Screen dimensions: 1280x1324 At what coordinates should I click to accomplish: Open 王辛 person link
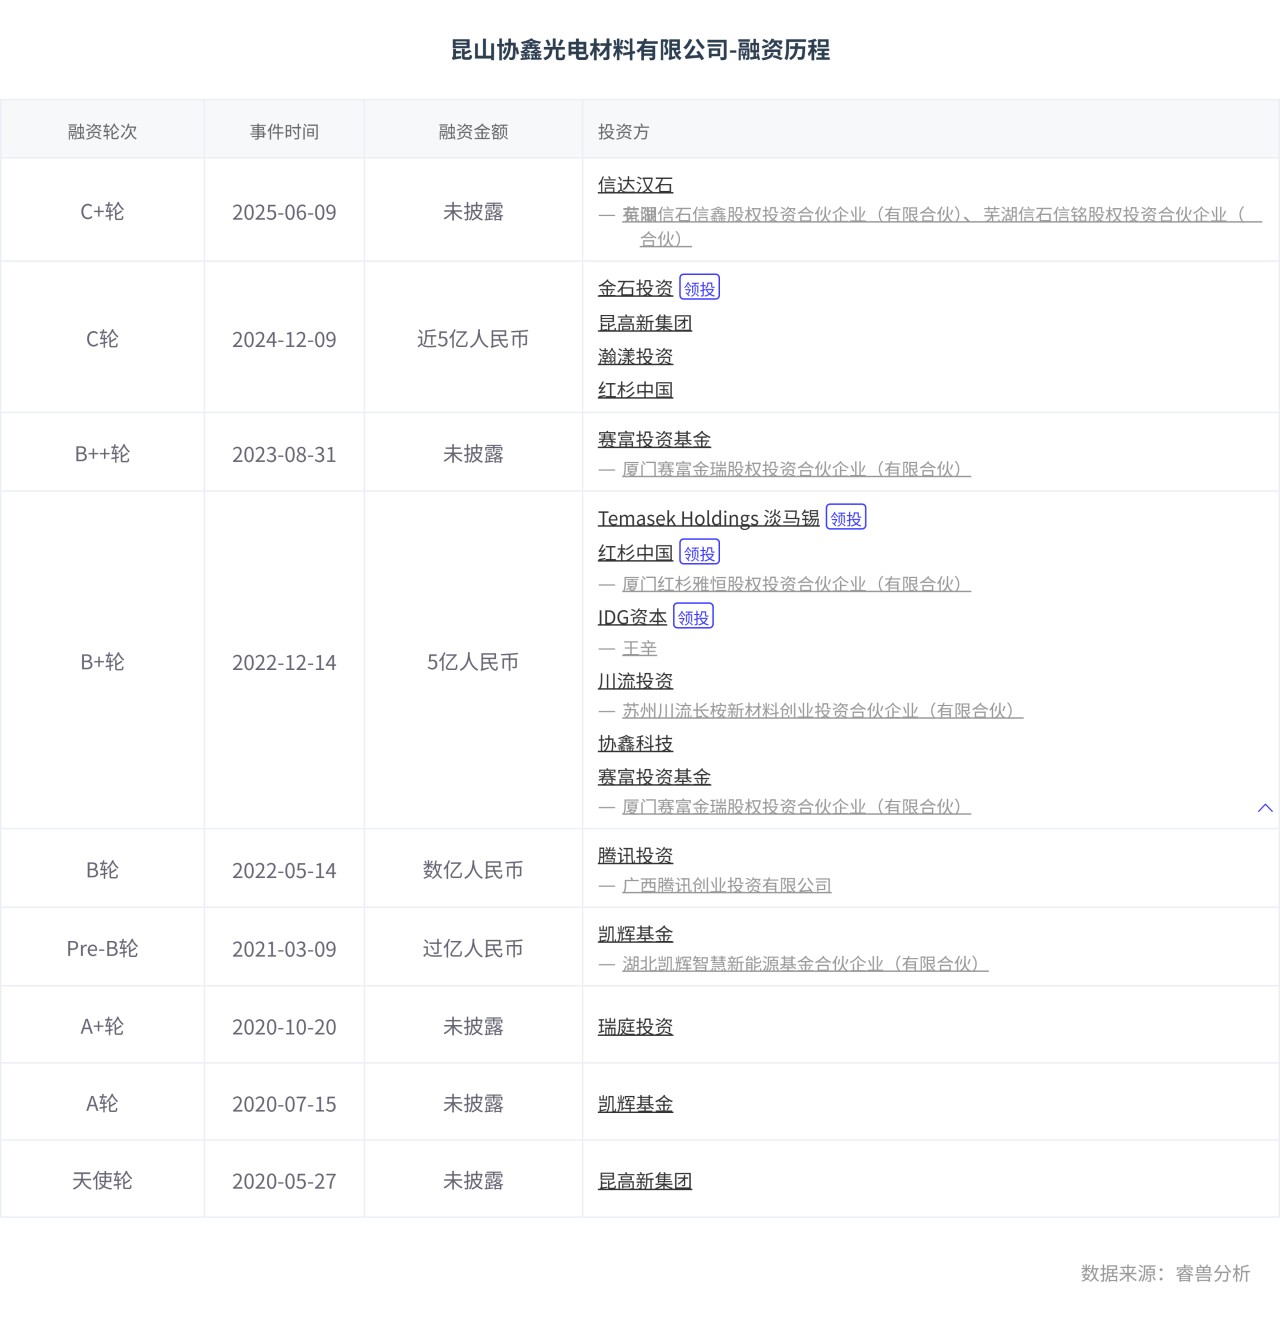click(x=640, y=649)
